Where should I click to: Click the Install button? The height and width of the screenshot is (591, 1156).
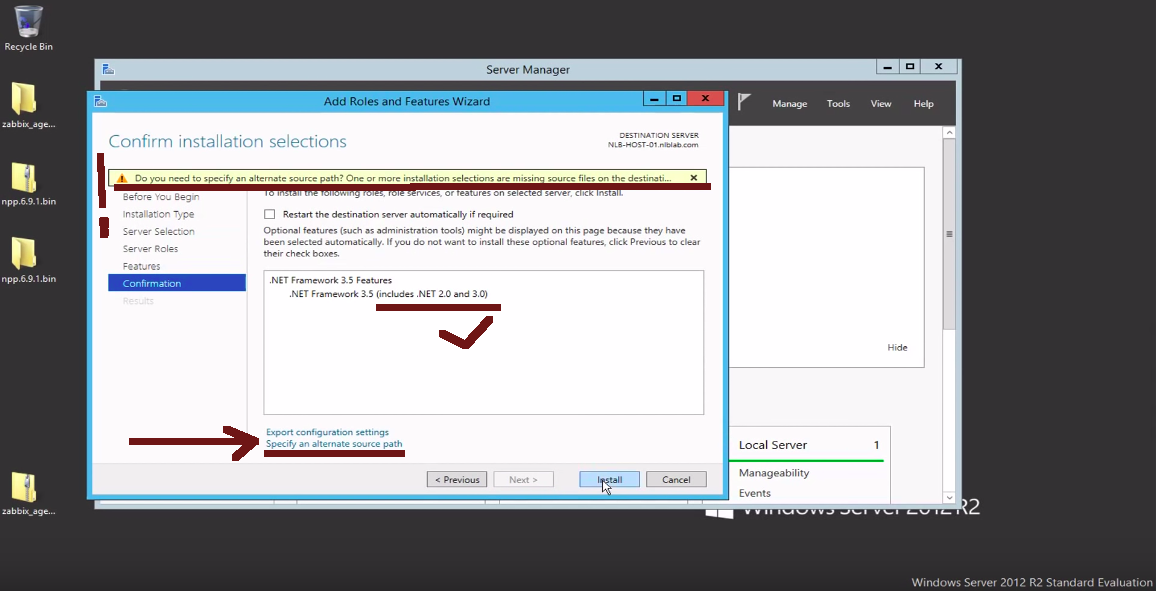(609, 480)
